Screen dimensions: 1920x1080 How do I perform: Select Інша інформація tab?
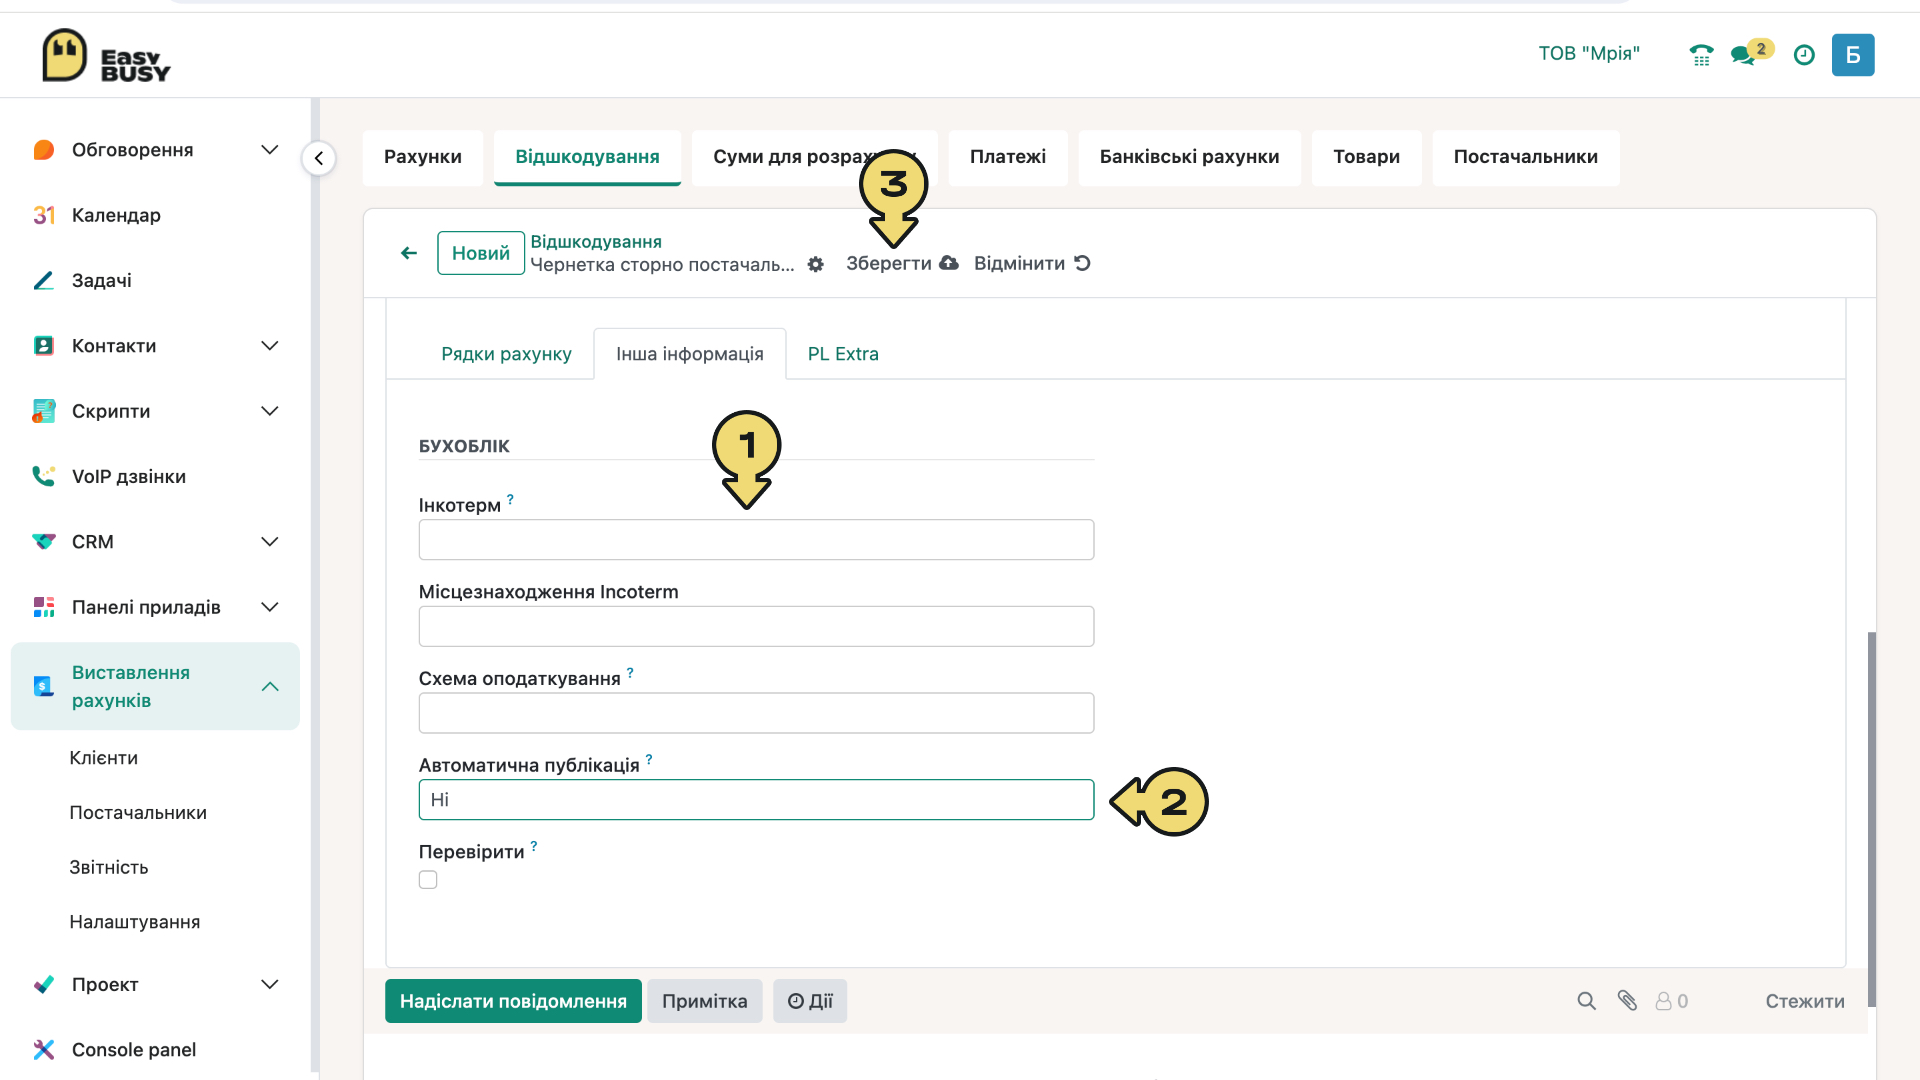(690, 354)
